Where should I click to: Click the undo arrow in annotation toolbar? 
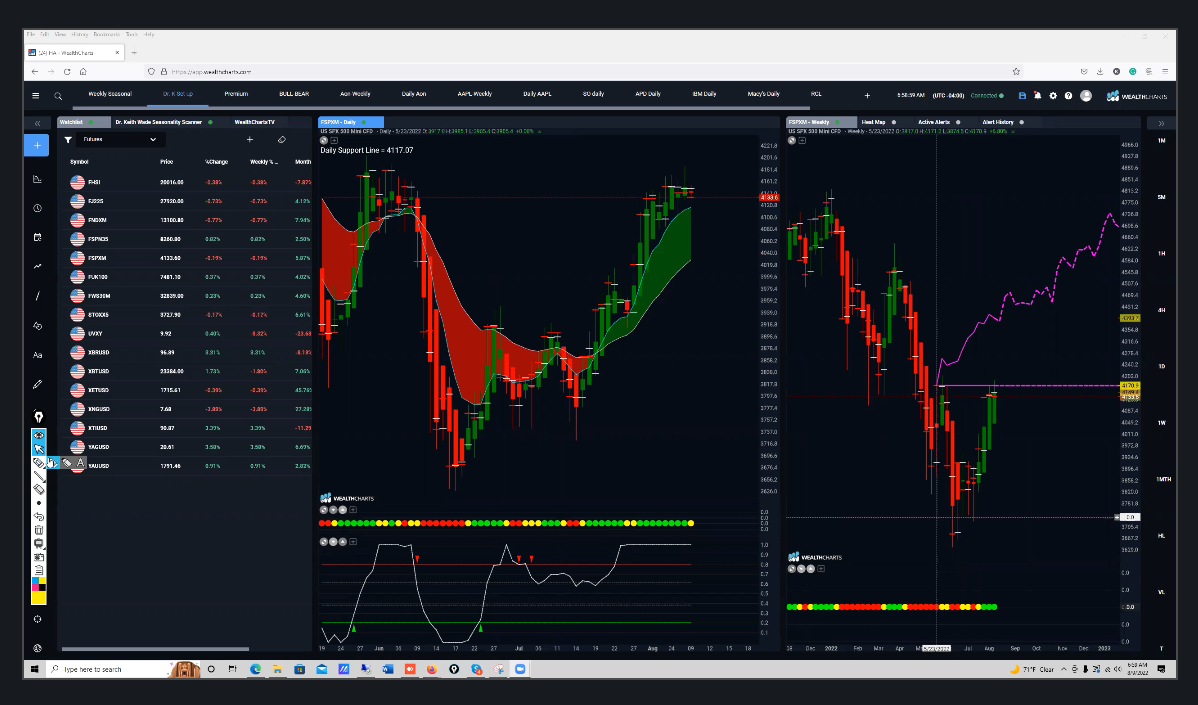[x=39, y=517]
